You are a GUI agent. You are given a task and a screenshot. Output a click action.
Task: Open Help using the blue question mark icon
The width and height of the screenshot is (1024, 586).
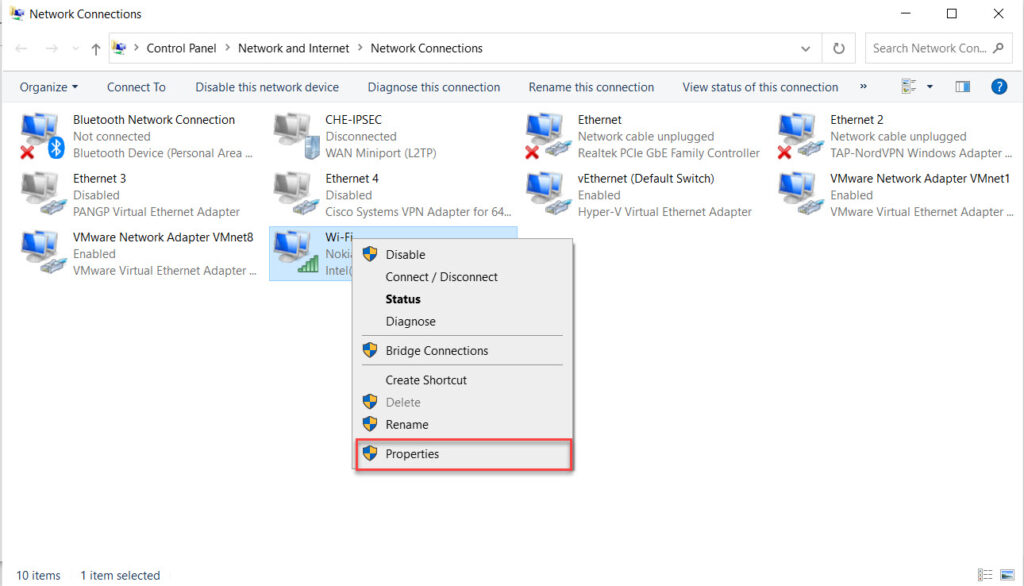pyautogui.click(x=998, y=87)
